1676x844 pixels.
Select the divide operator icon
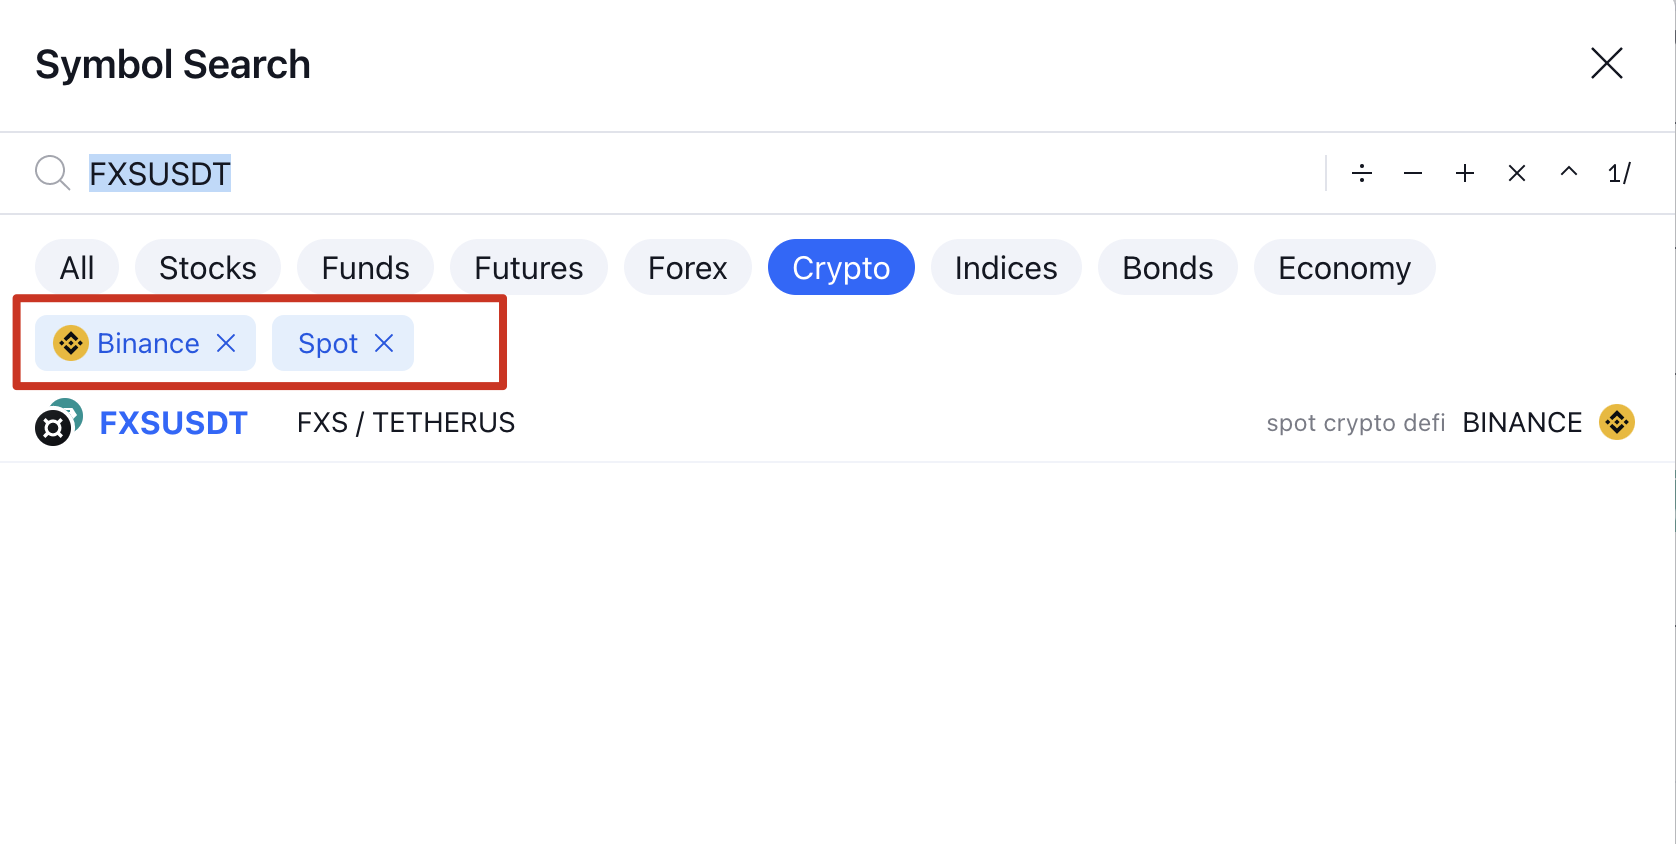(x=1361, y=173)
